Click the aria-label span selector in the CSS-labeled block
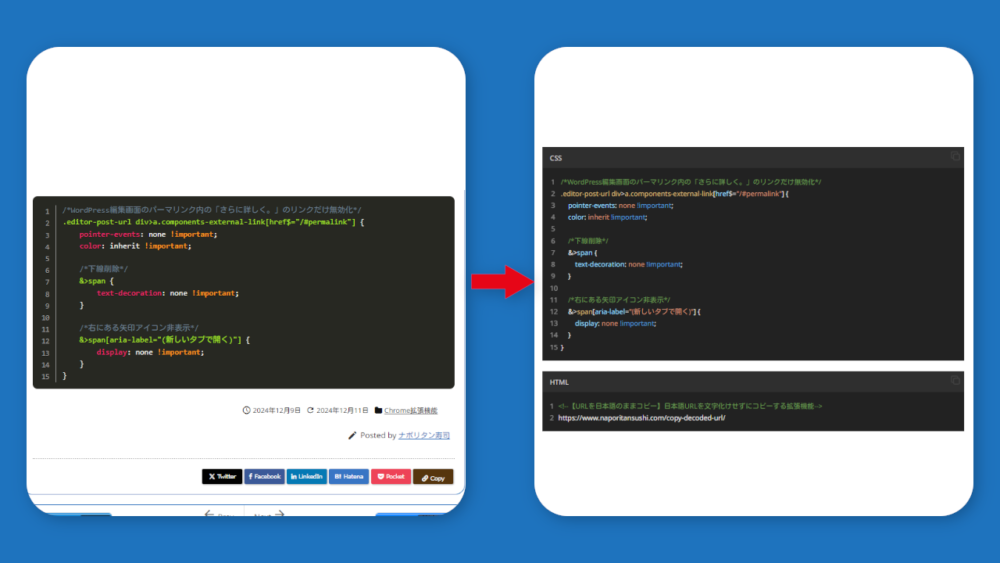The height and width of the screenshot is (563, 1000). click(x=634, y=312)
